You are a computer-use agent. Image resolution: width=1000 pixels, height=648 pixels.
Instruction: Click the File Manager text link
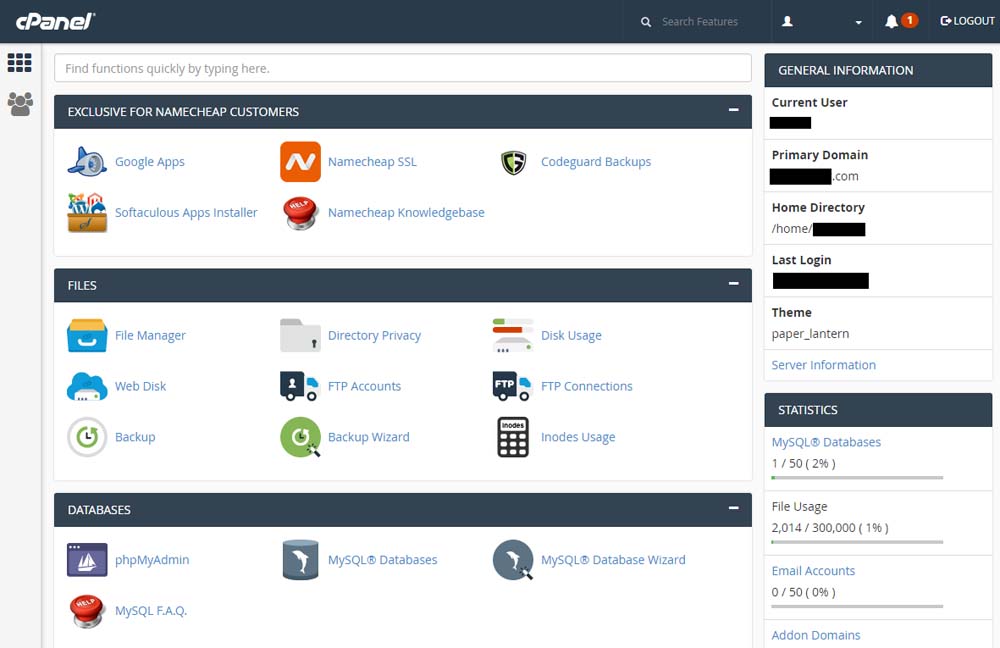click(150, 335)
